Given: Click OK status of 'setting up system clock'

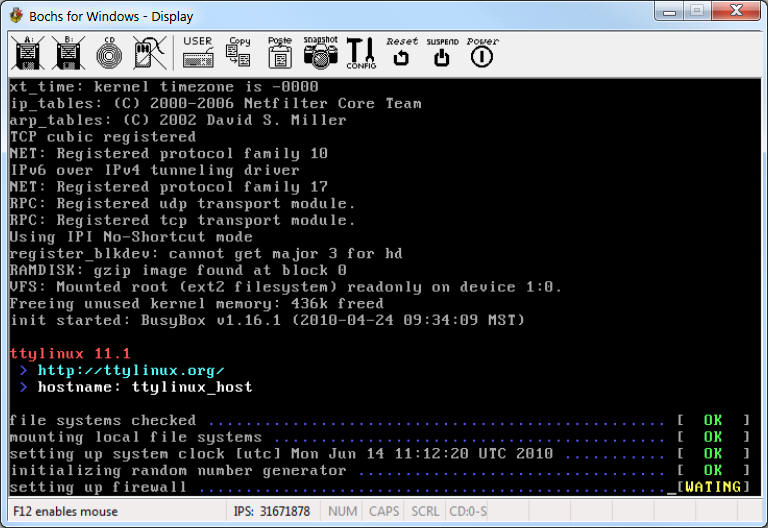Looking at the screenshot, I should point(713,453).
